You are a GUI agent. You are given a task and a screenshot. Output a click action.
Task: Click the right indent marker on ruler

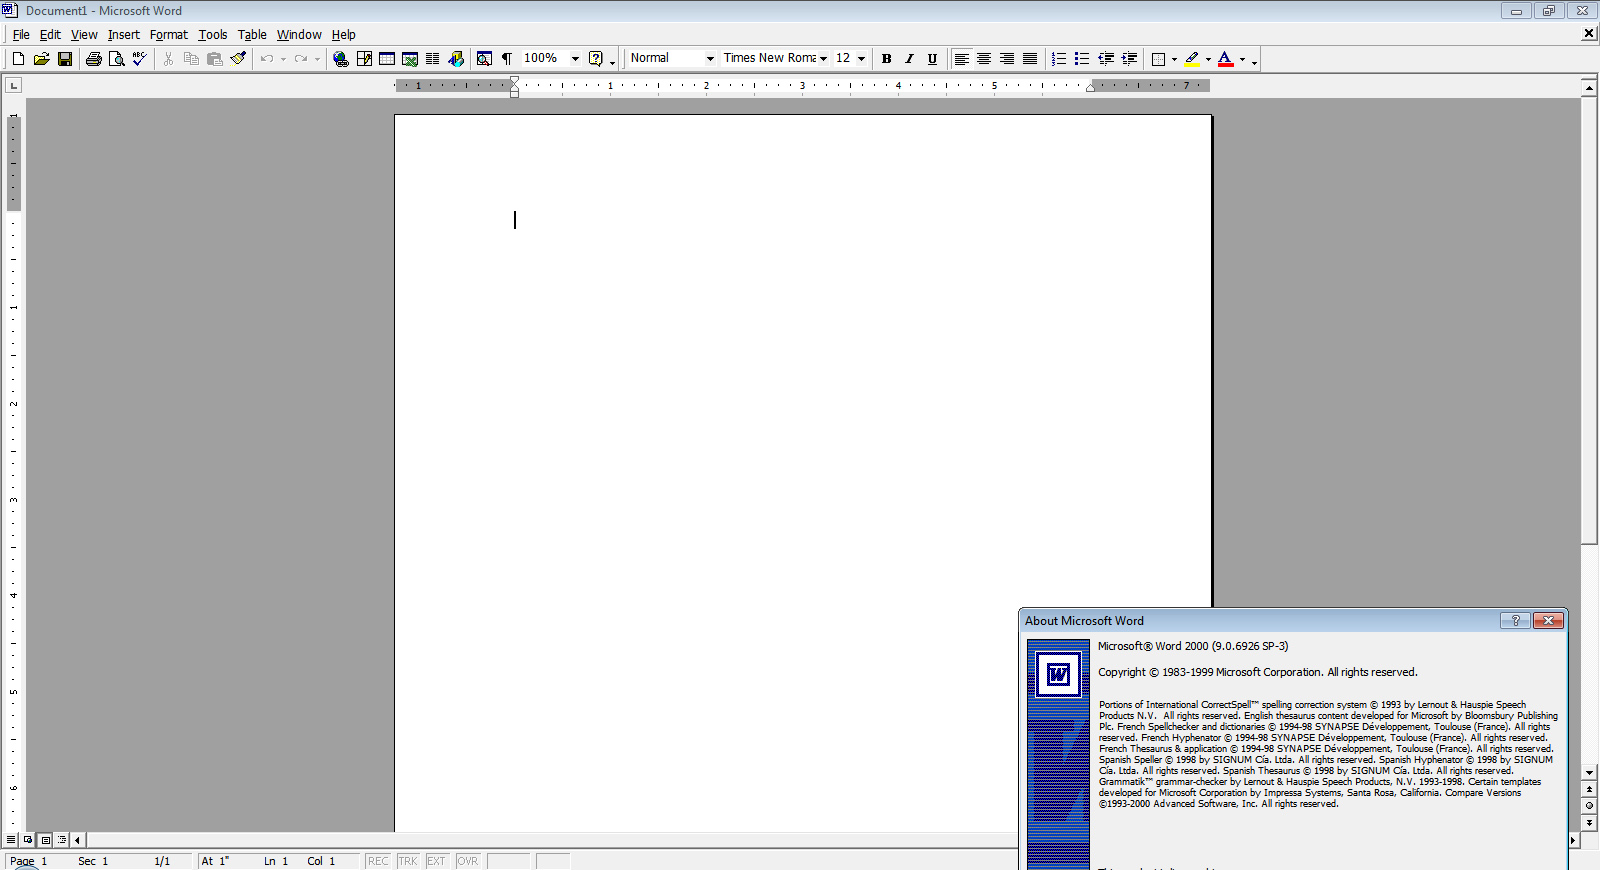[x=1090, y=89]
